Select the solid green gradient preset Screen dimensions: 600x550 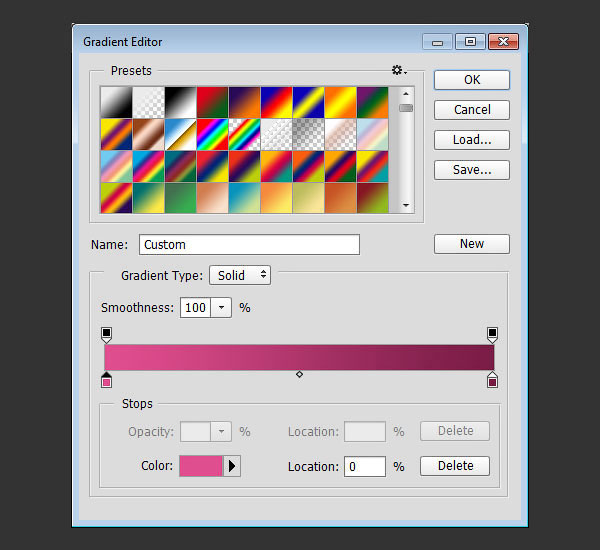[x=180, y=198]
